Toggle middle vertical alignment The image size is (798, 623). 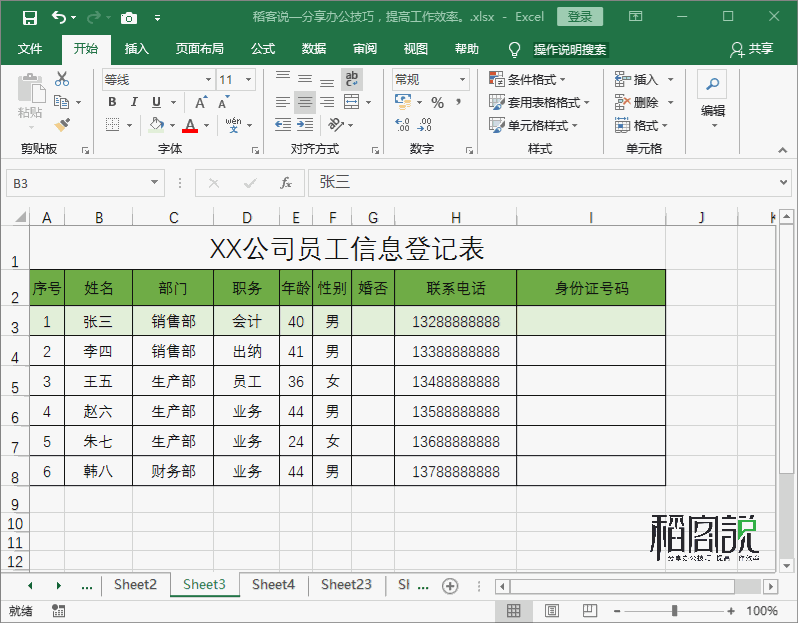[305, 78]
